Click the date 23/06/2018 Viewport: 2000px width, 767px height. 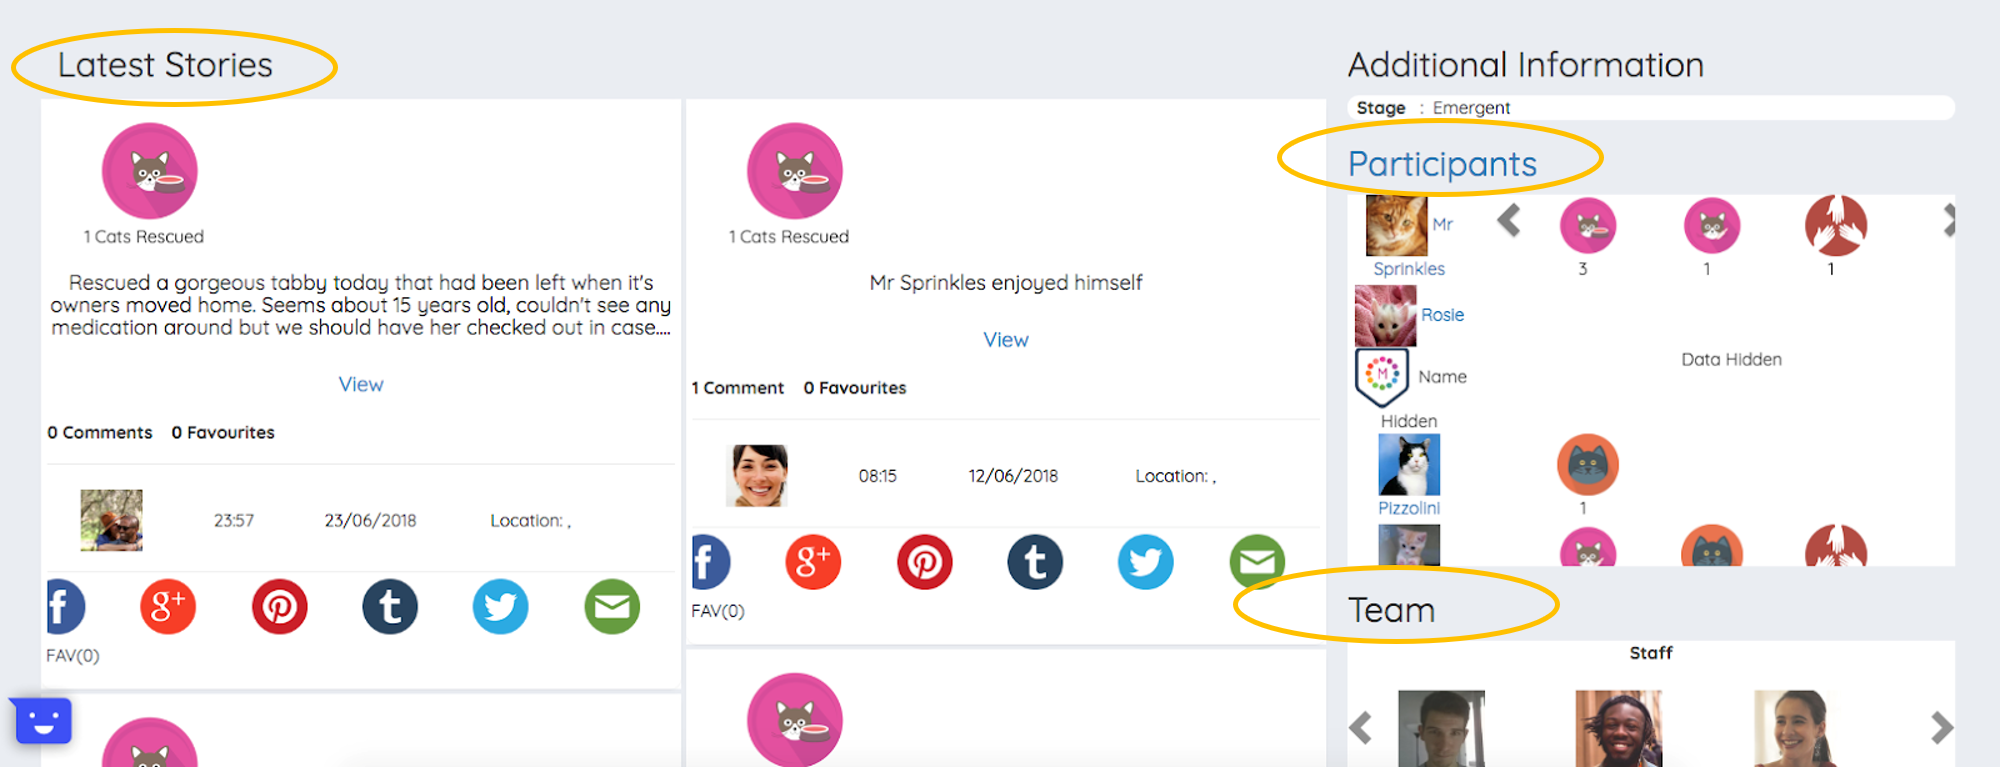click(x=370, y=521)
